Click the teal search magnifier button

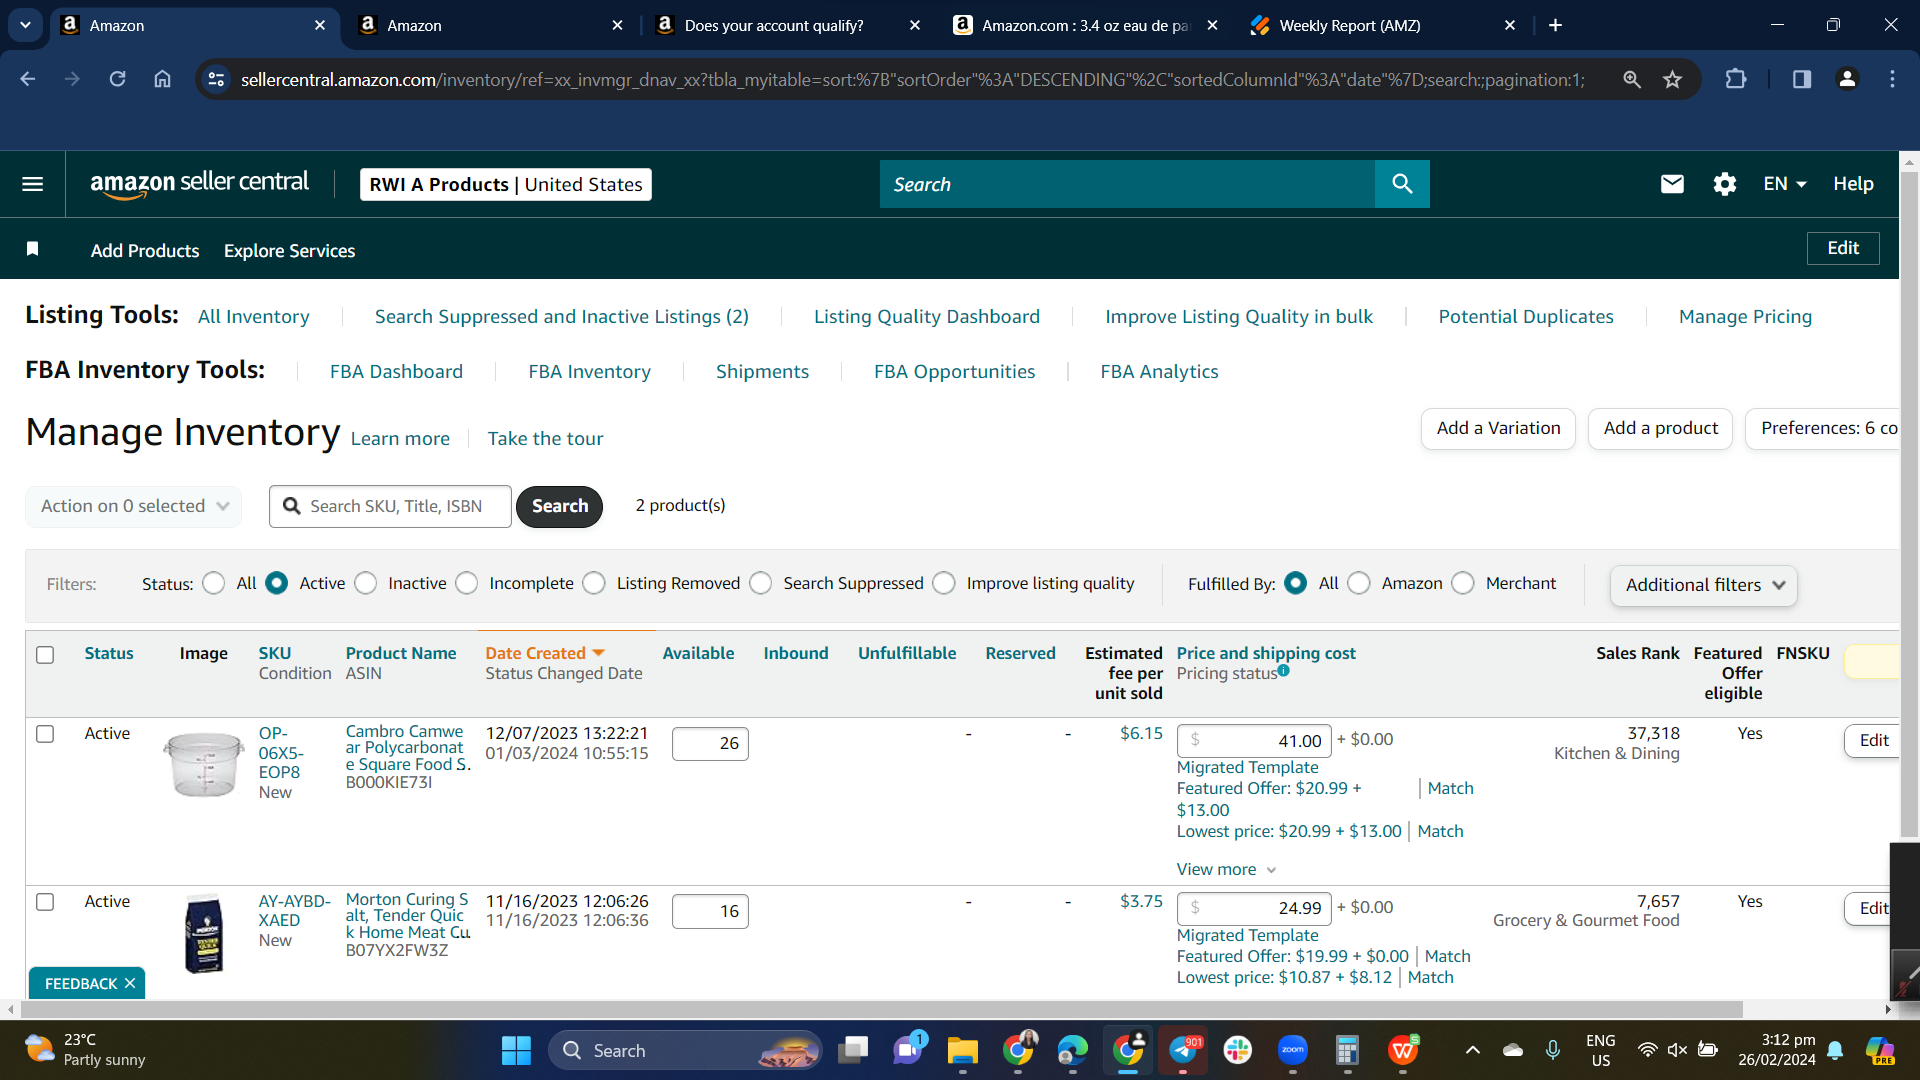[x=1402, y=184]
